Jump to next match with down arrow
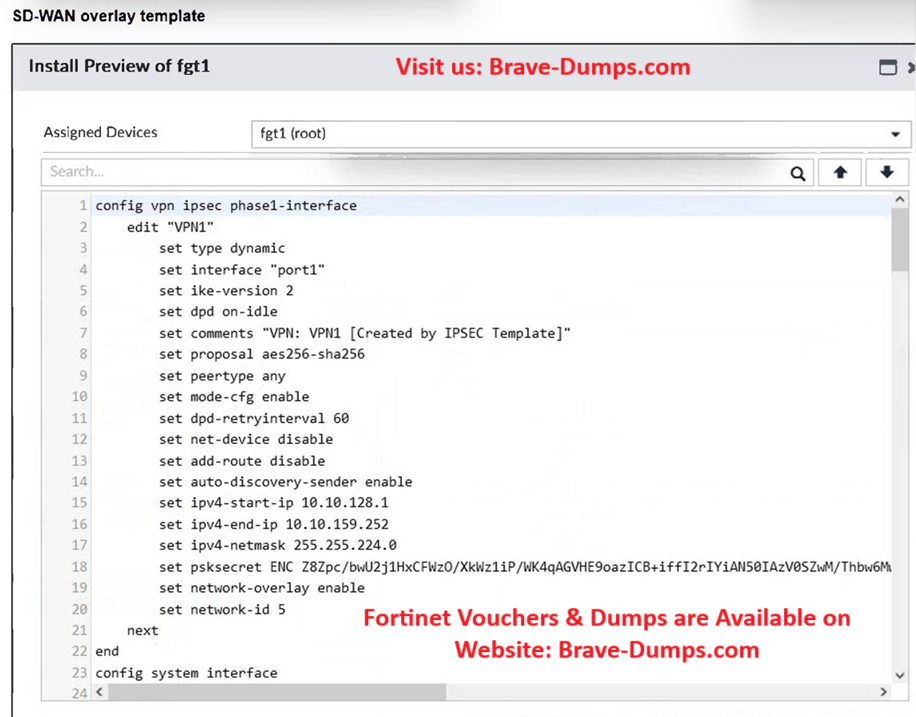The image size is (916, 717). 886,173
